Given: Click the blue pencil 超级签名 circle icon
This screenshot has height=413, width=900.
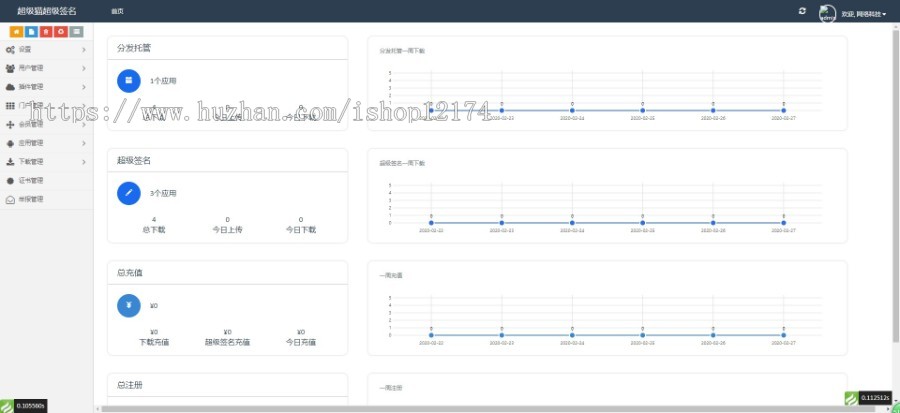Looking at the screenshot, I should pos(129,193).
